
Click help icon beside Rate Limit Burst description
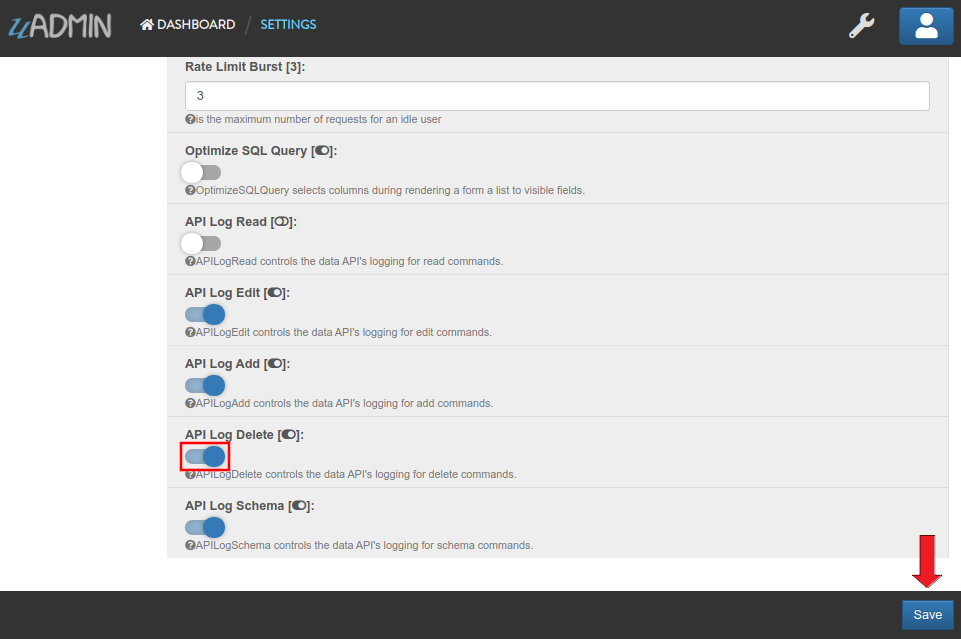[x=190, y=119]
